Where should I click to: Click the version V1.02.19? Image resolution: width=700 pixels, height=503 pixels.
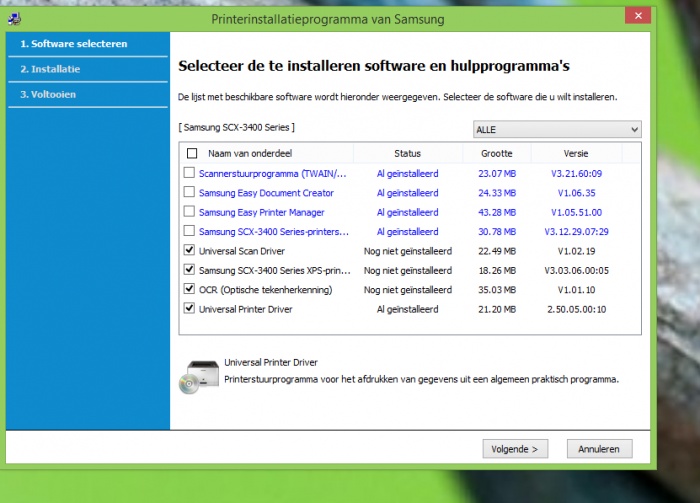[576, 251]
